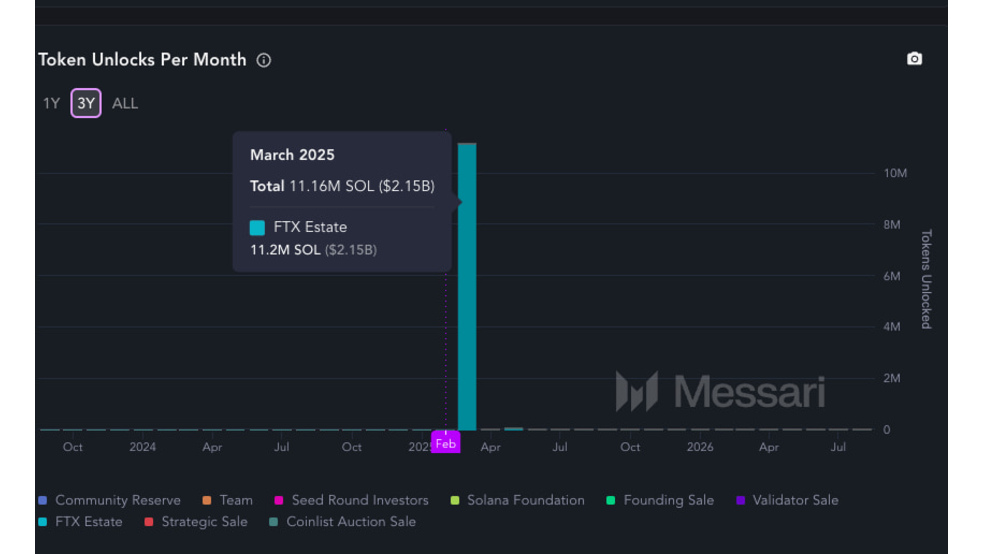Toggle Founding Sale legend entry

coord(660,500)
